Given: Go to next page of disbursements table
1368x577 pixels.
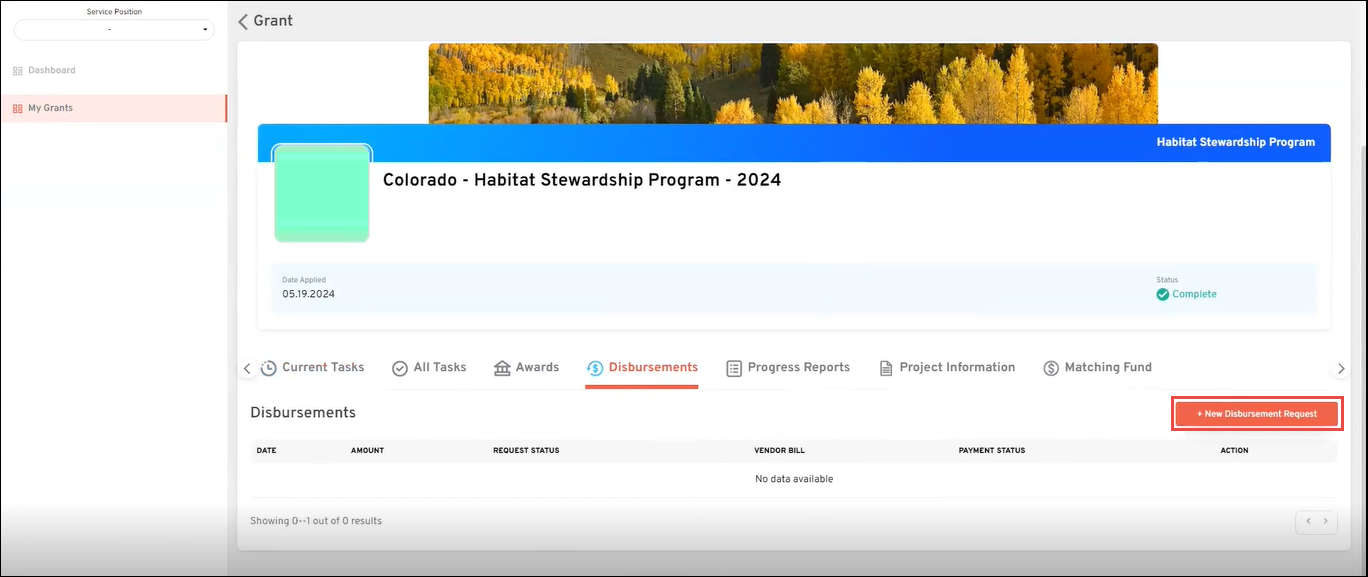Looking at the screenshot, I should 1326,521.
